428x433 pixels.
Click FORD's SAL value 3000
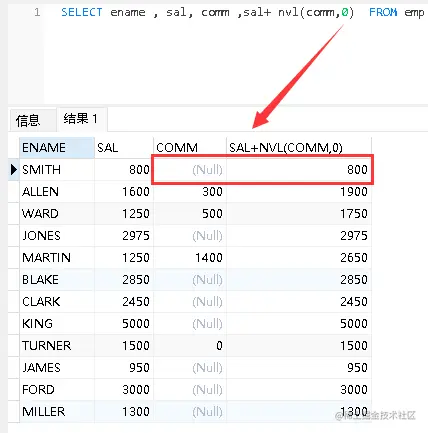point(136,390)
